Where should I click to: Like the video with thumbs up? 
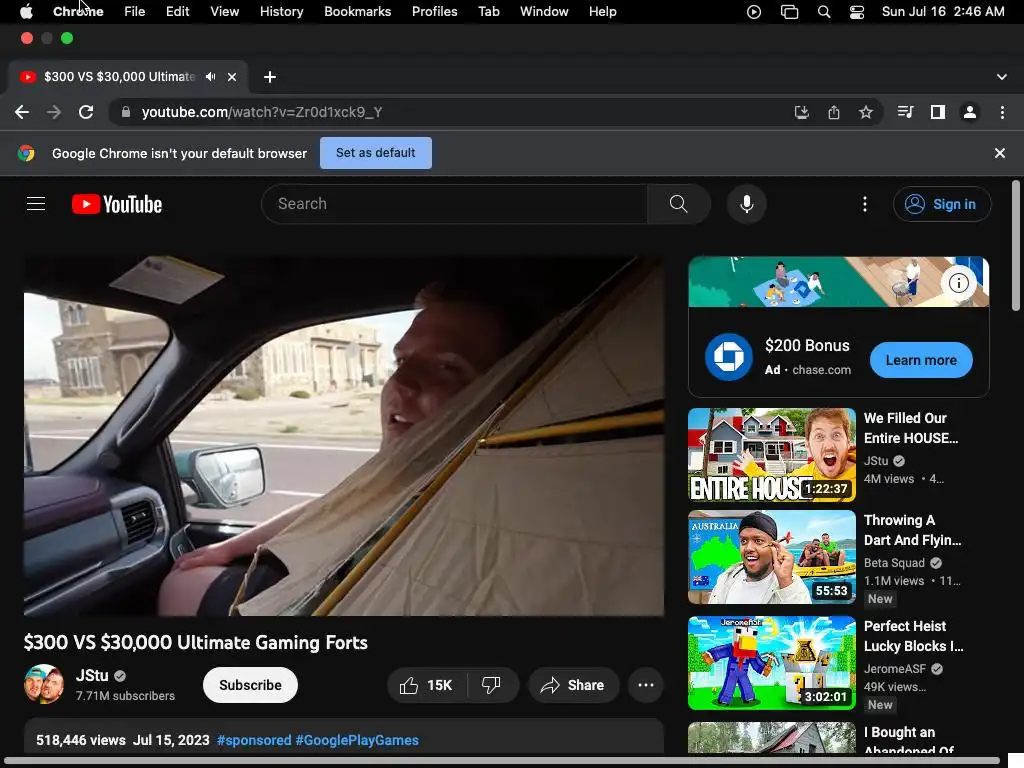[x=426, y=685]
